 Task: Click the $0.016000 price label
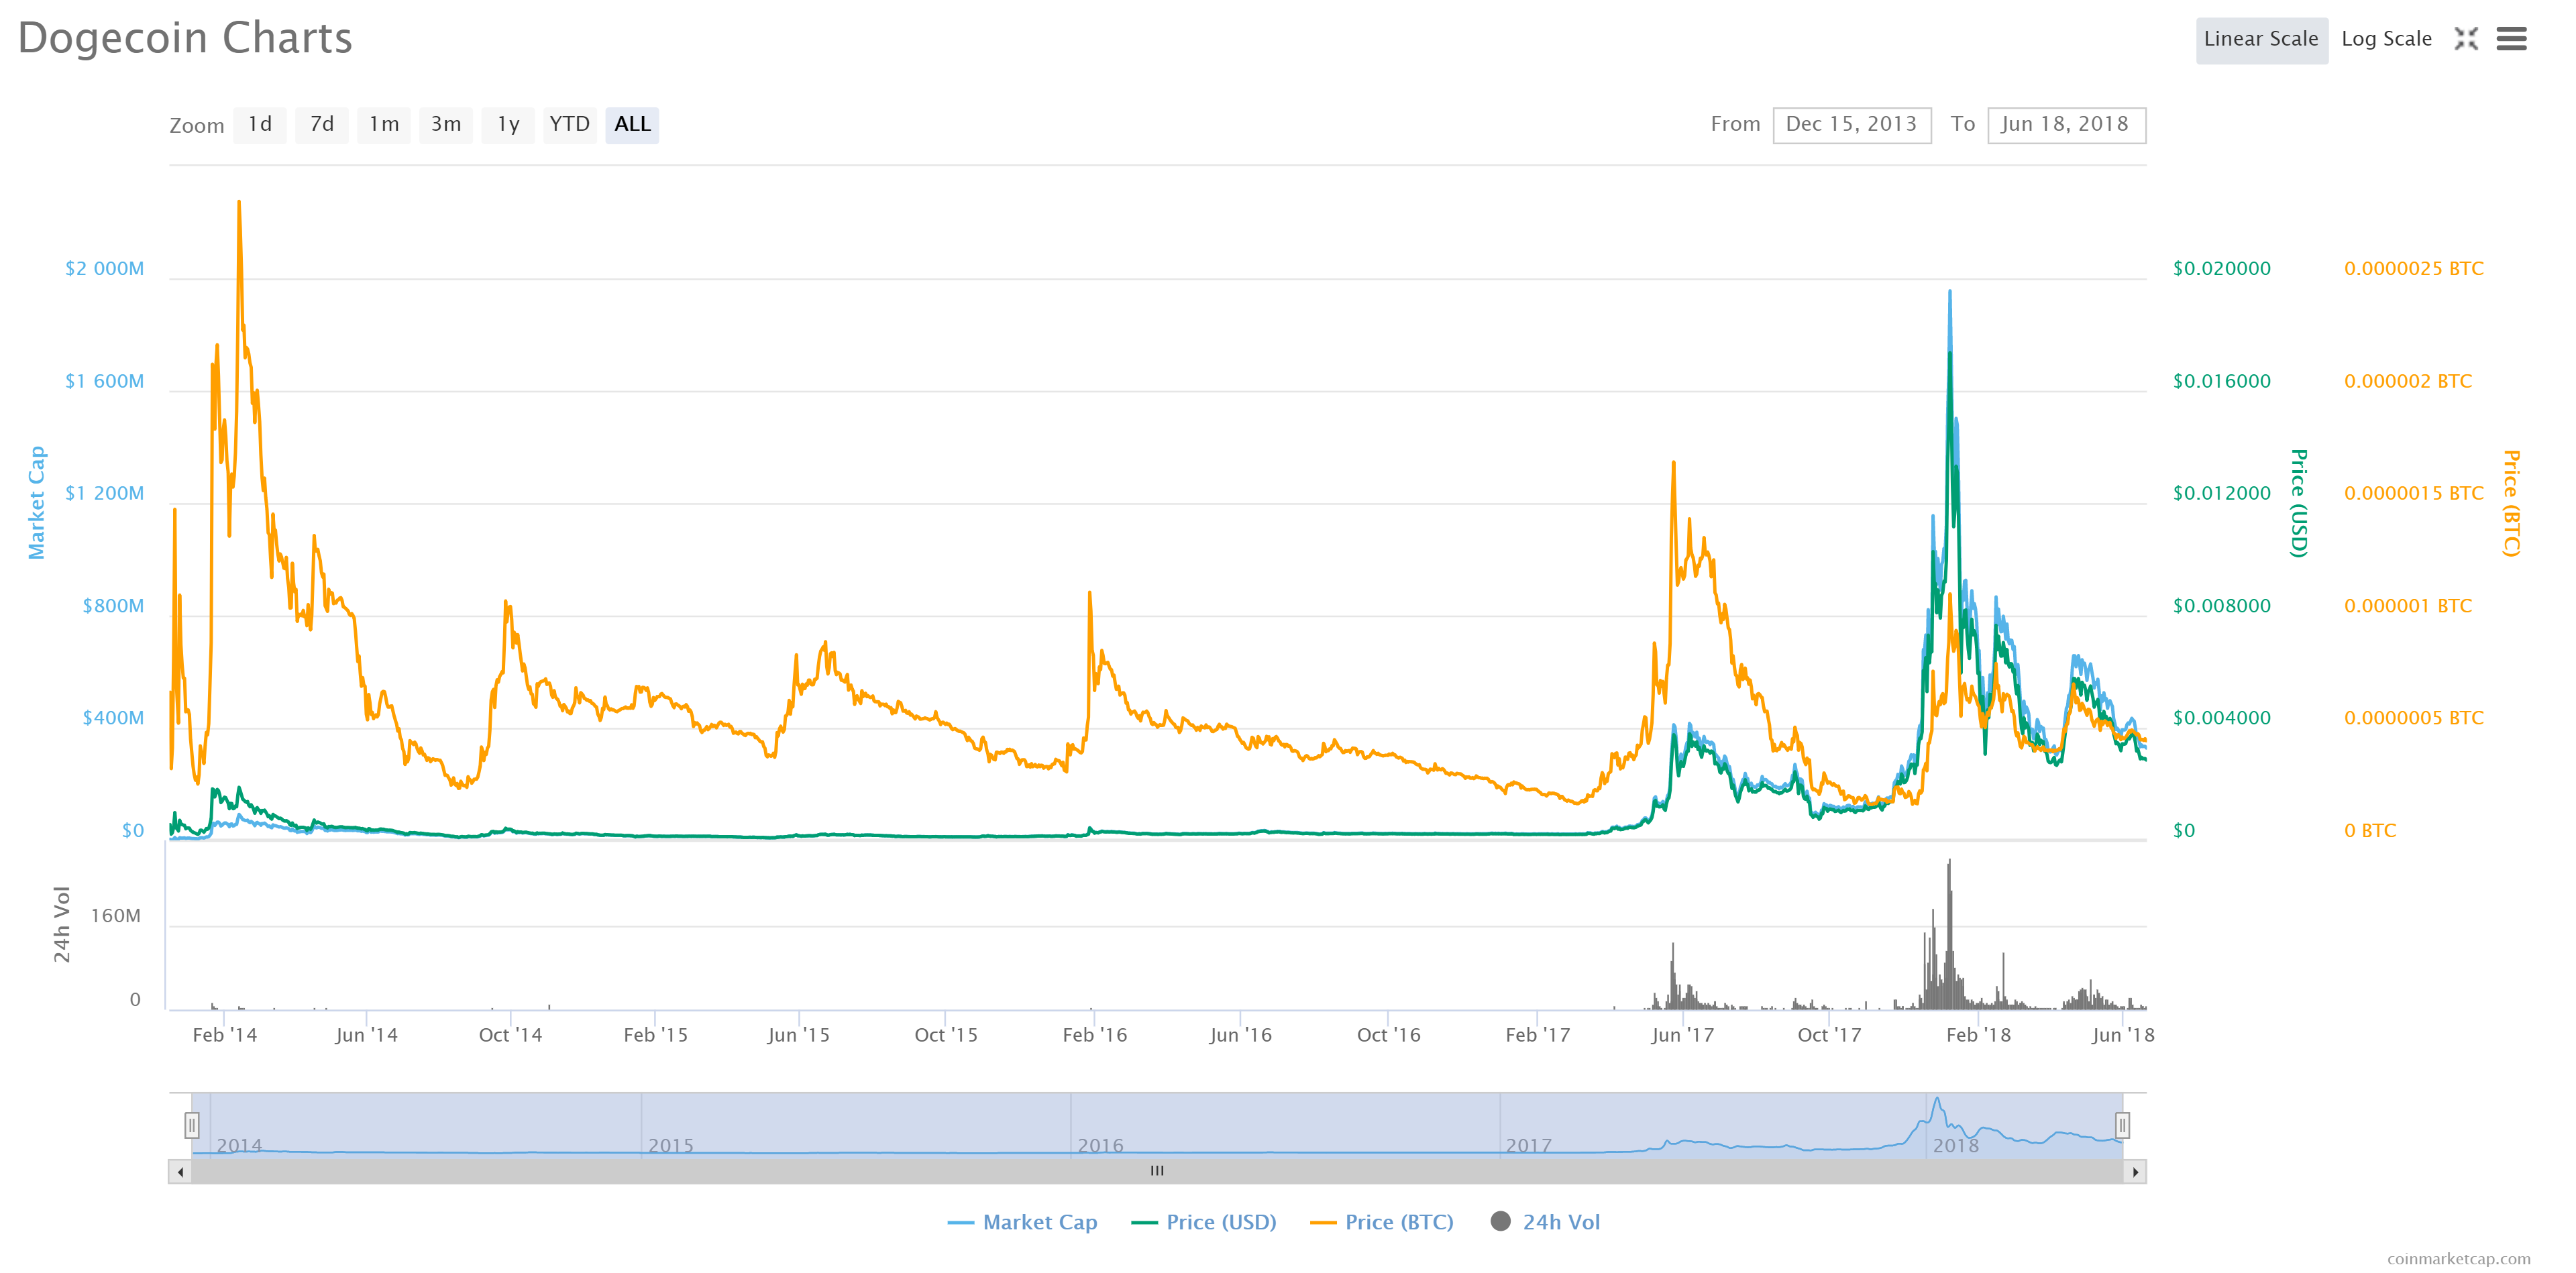(2222, 382)
